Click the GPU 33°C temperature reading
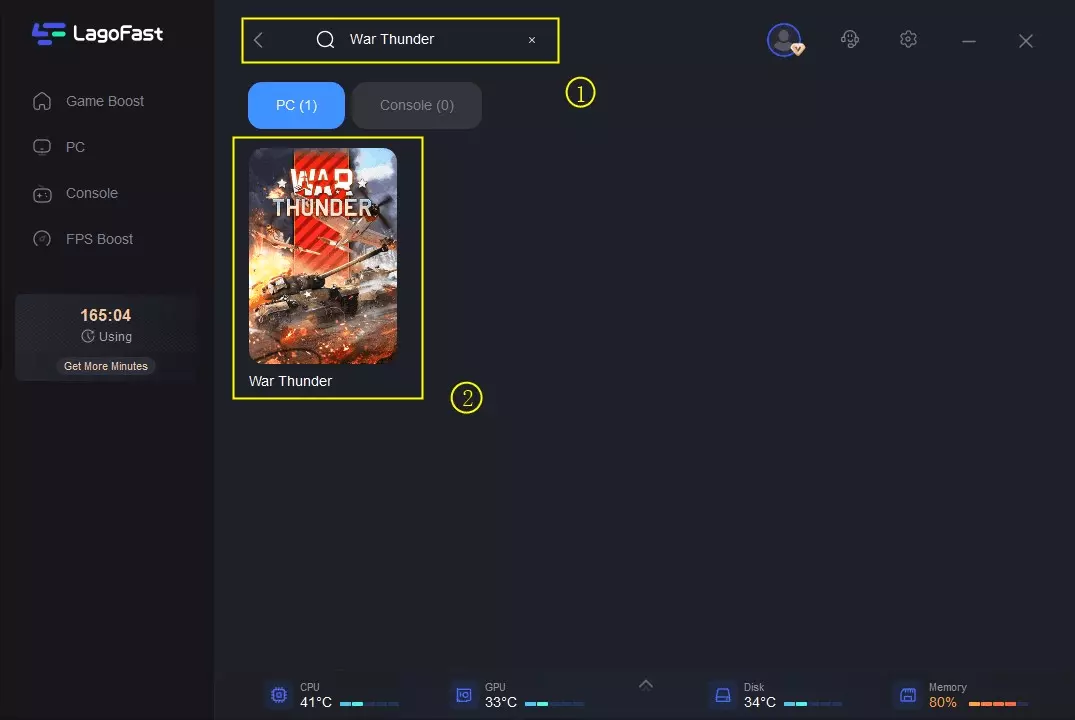 click(501, 703)
